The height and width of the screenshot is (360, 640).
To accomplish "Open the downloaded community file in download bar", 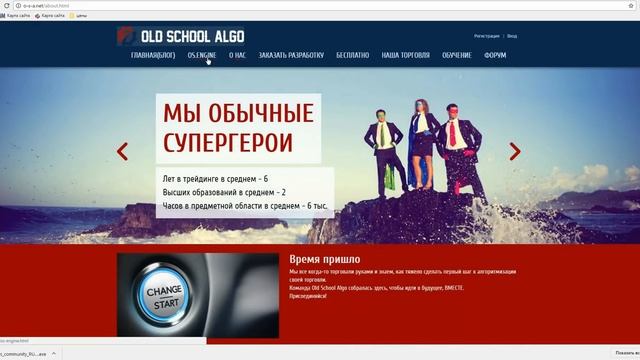I will [x=23, y=354].
